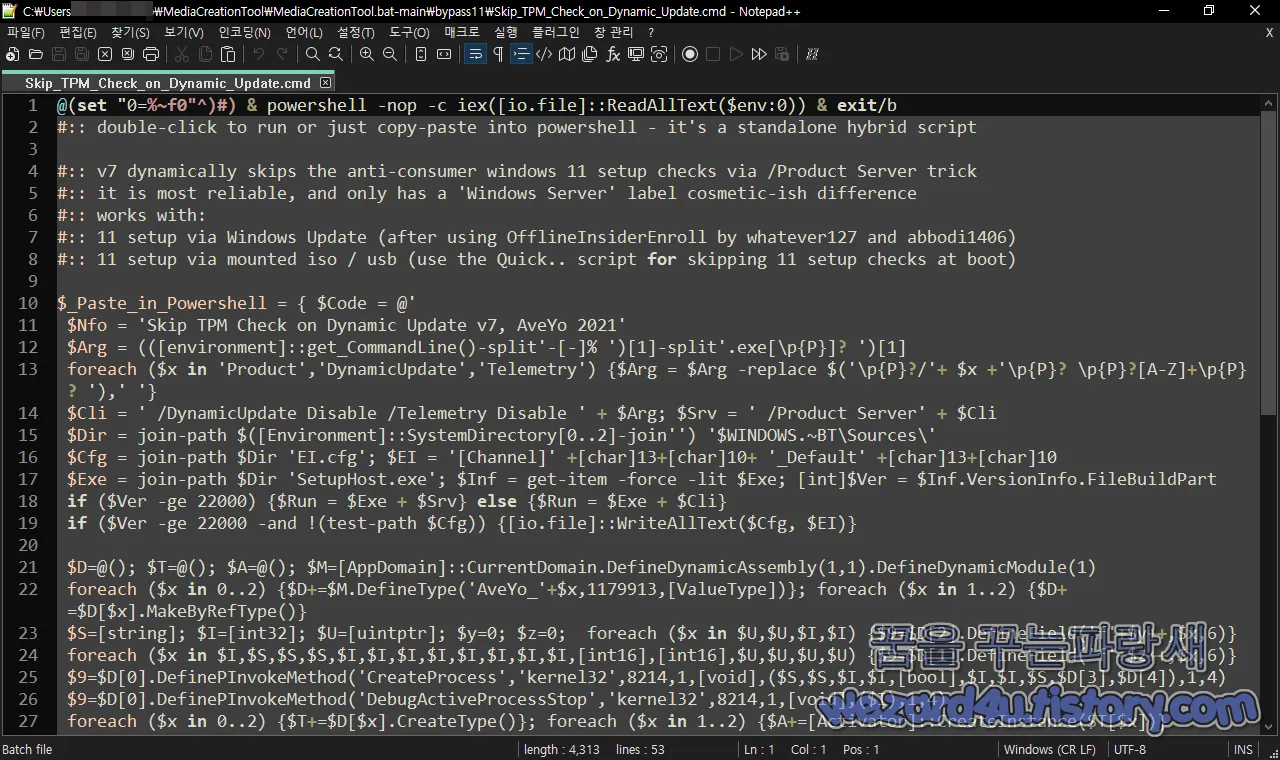Toggle the Indent Guide icon
This screenshot has height=760, width=1280.
tap(521, 54)
